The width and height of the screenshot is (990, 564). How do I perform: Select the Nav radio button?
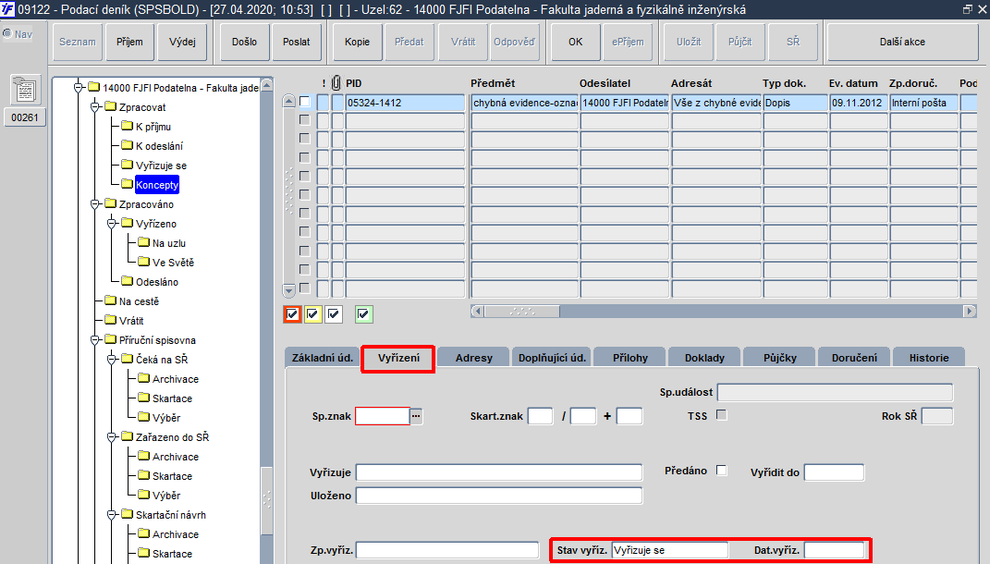pyautogui.click(x=7, y=34)
